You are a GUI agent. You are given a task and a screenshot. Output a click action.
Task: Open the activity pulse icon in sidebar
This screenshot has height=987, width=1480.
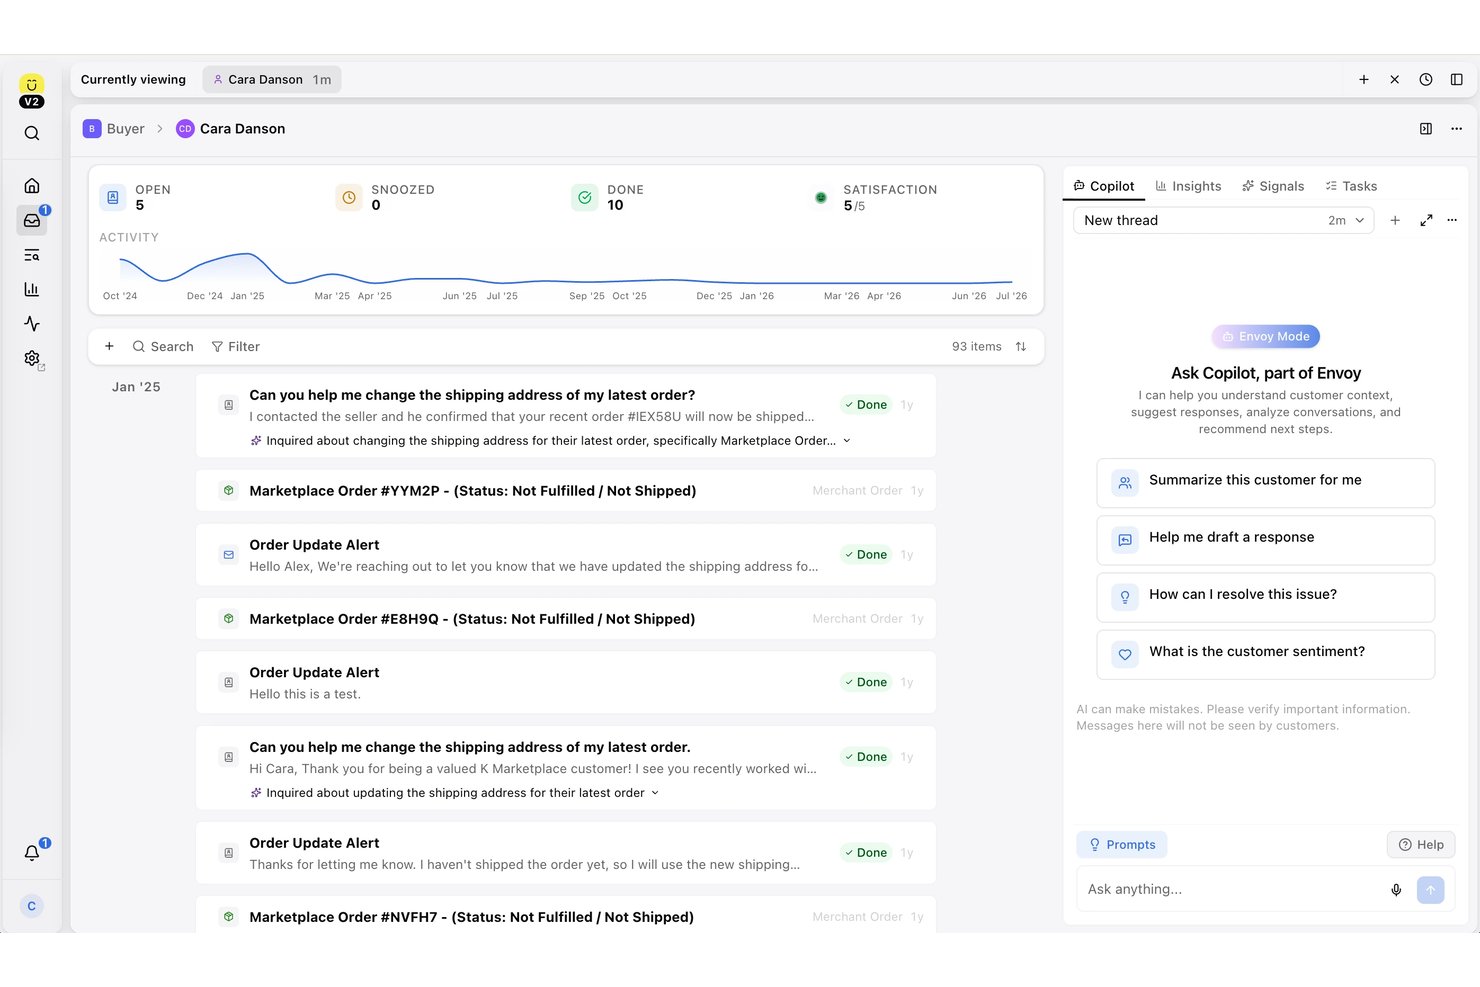click(x=32, y=324)
